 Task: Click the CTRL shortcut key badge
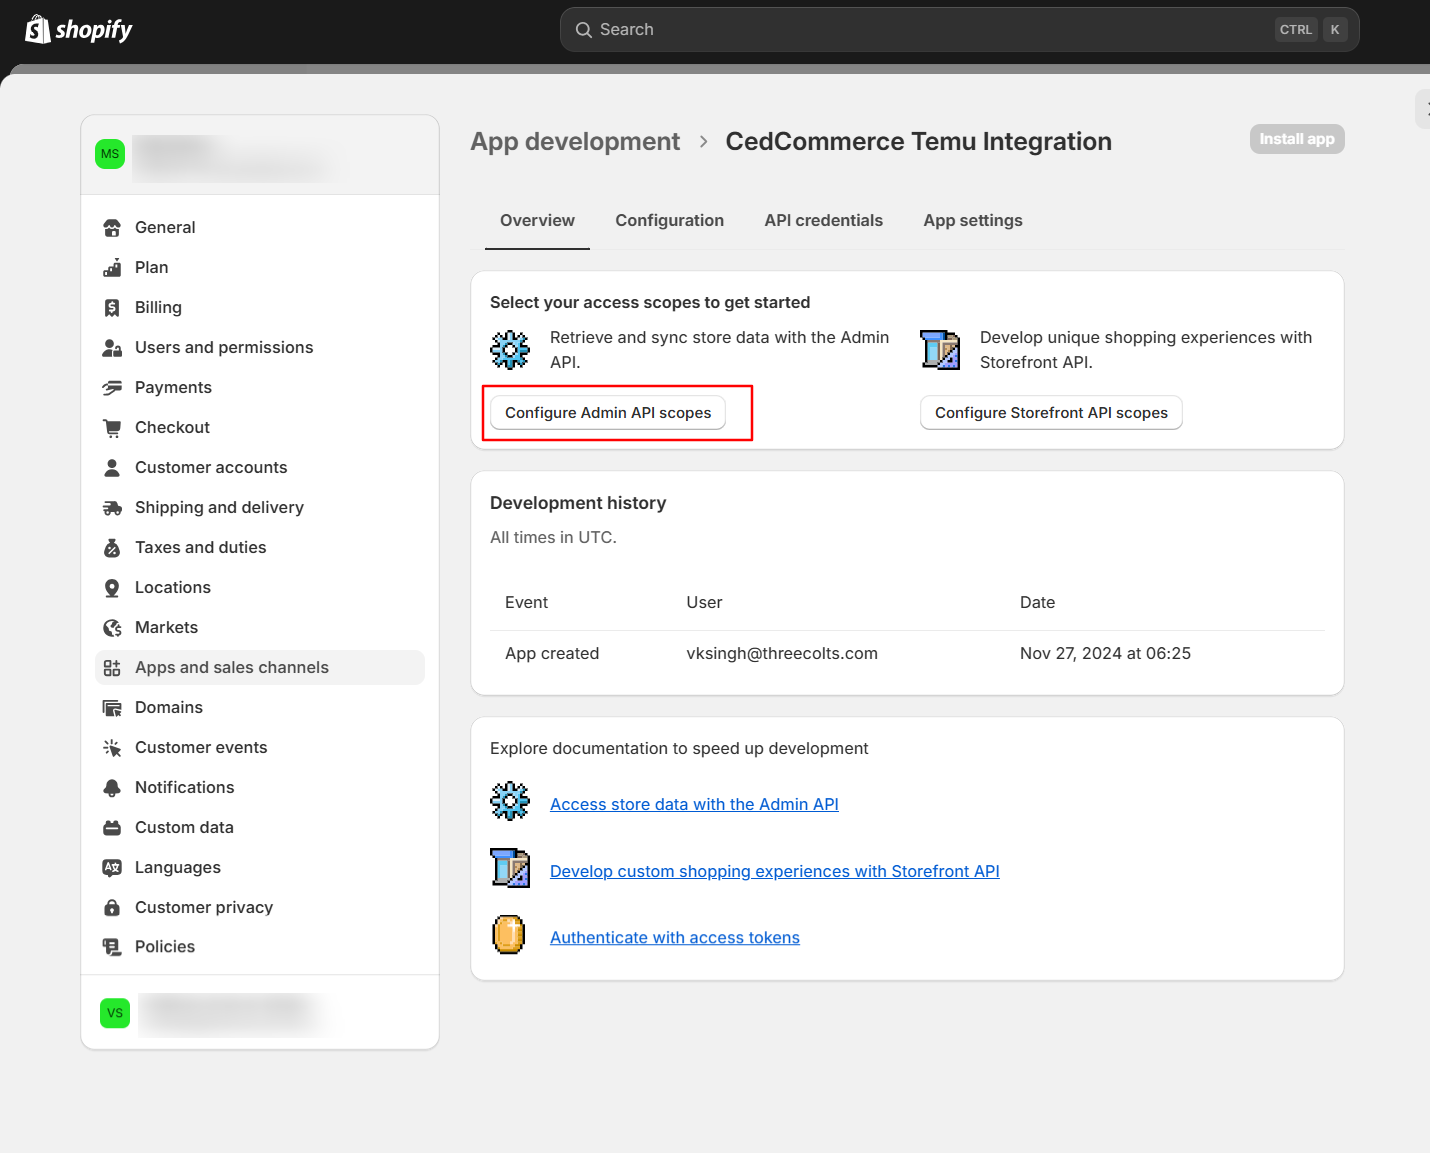coord(1295,30)
